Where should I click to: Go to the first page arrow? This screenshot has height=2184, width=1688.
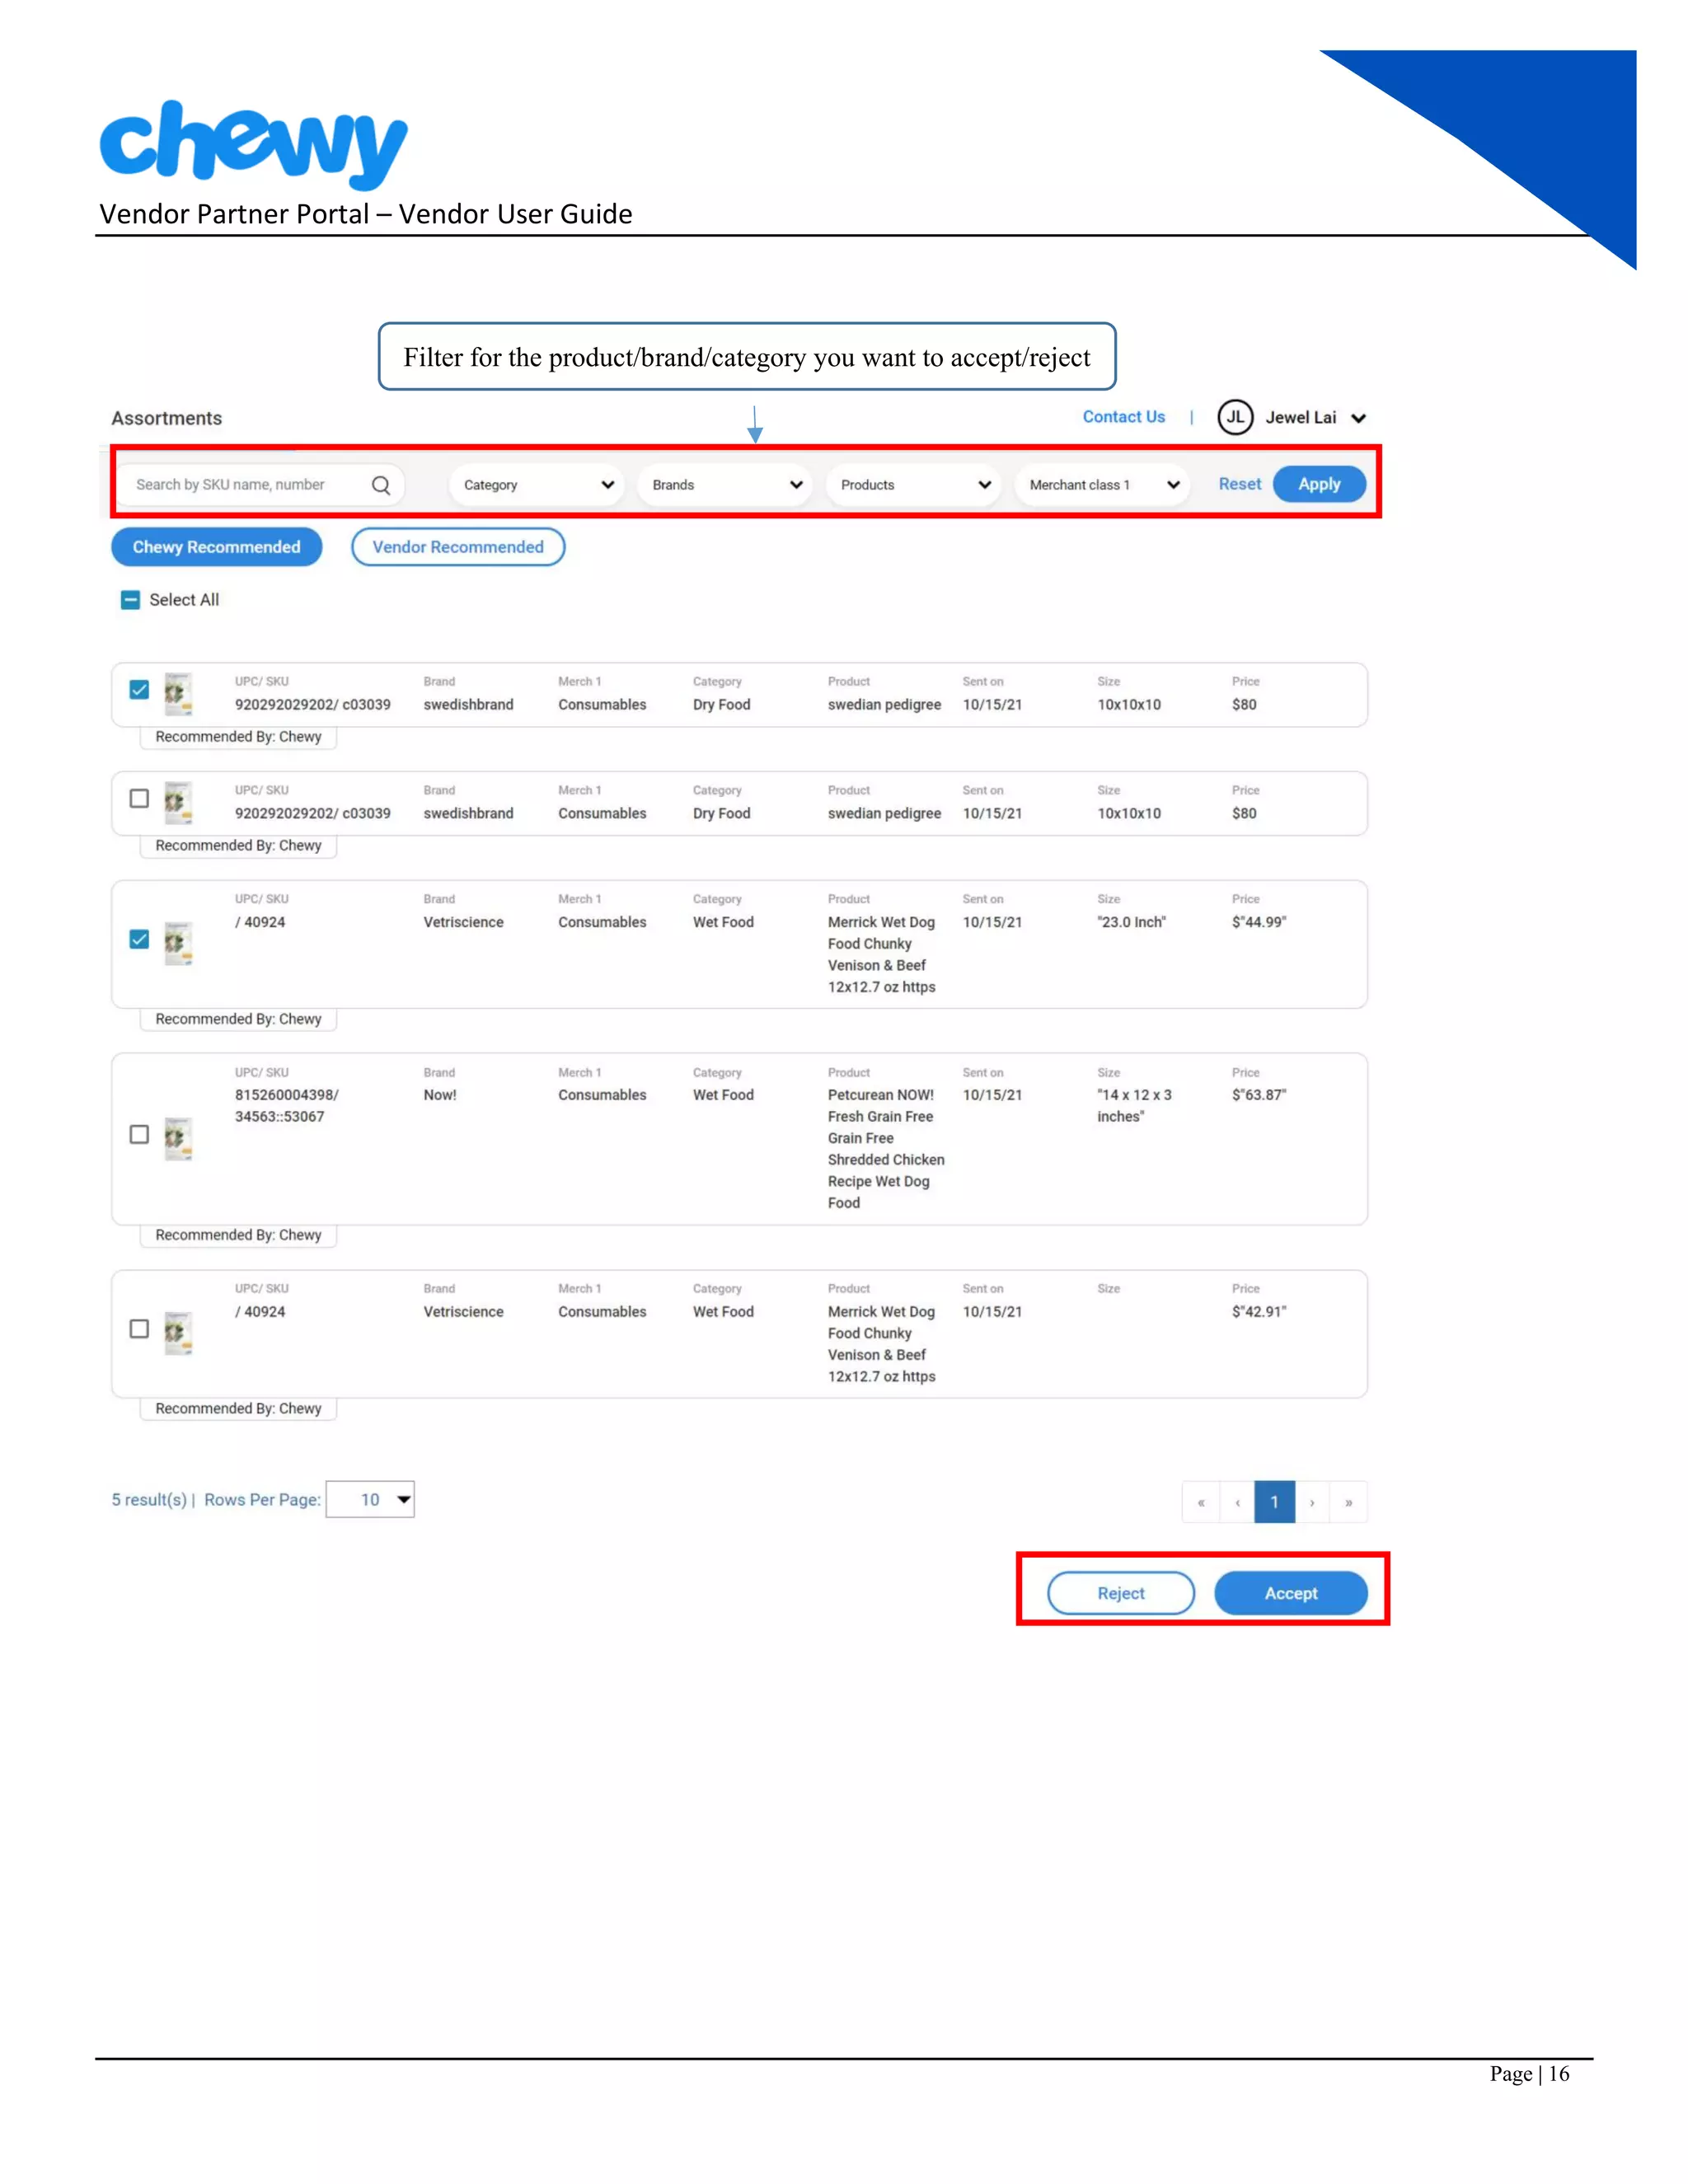coord(1201,1502)
